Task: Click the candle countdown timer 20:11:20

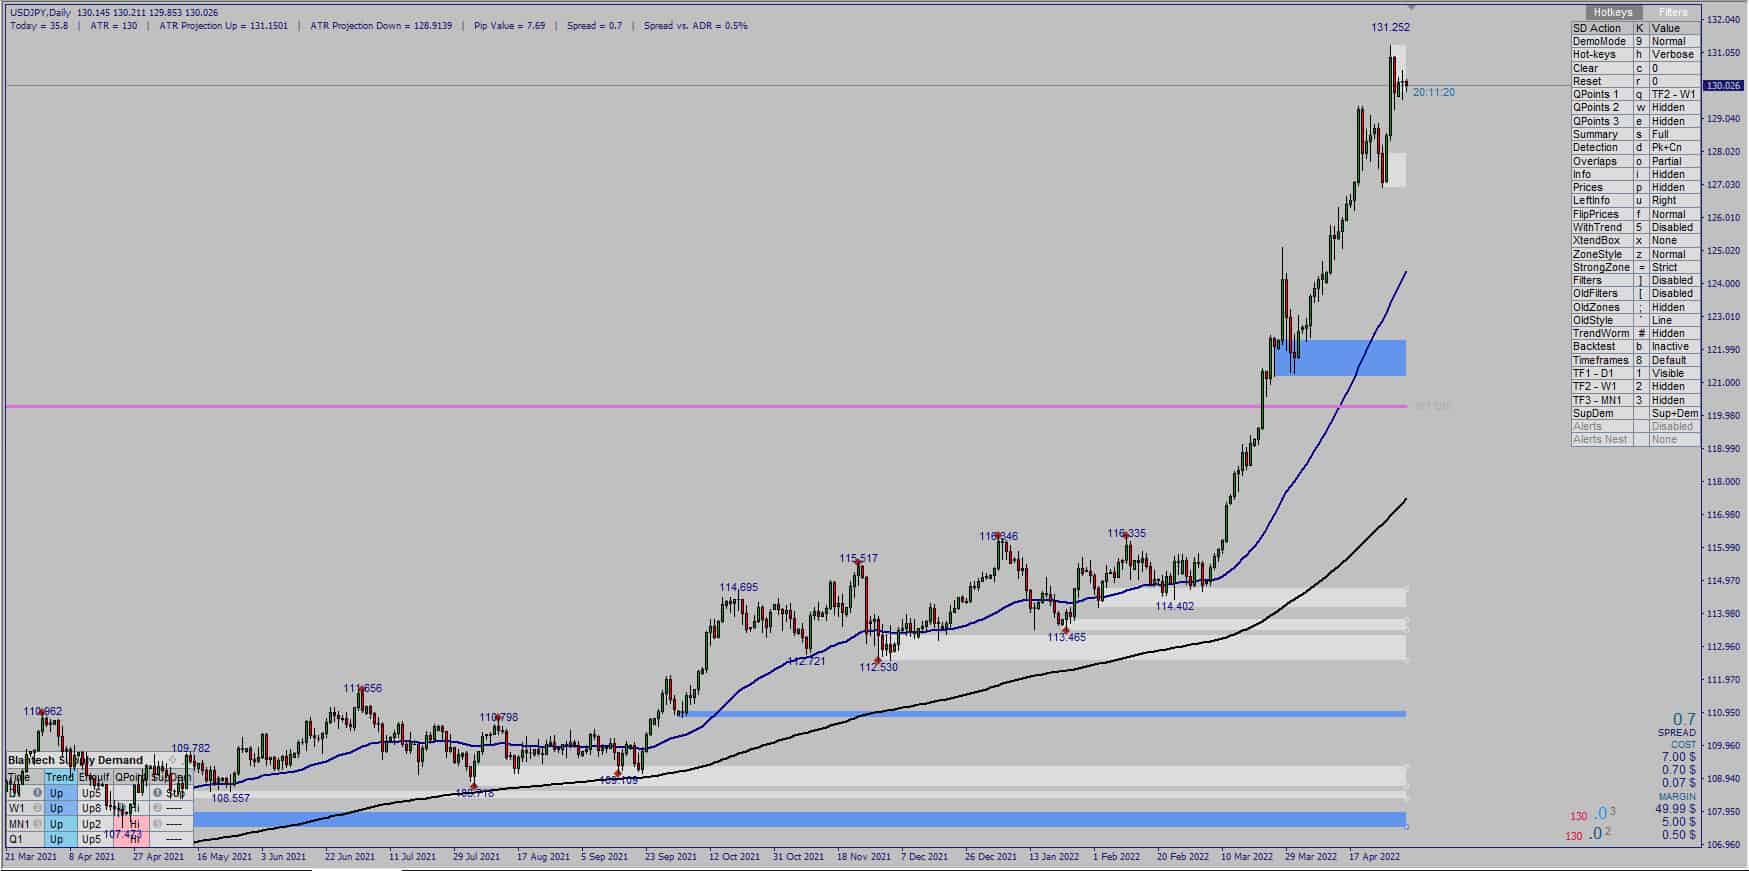Action: pos(1434,93)
